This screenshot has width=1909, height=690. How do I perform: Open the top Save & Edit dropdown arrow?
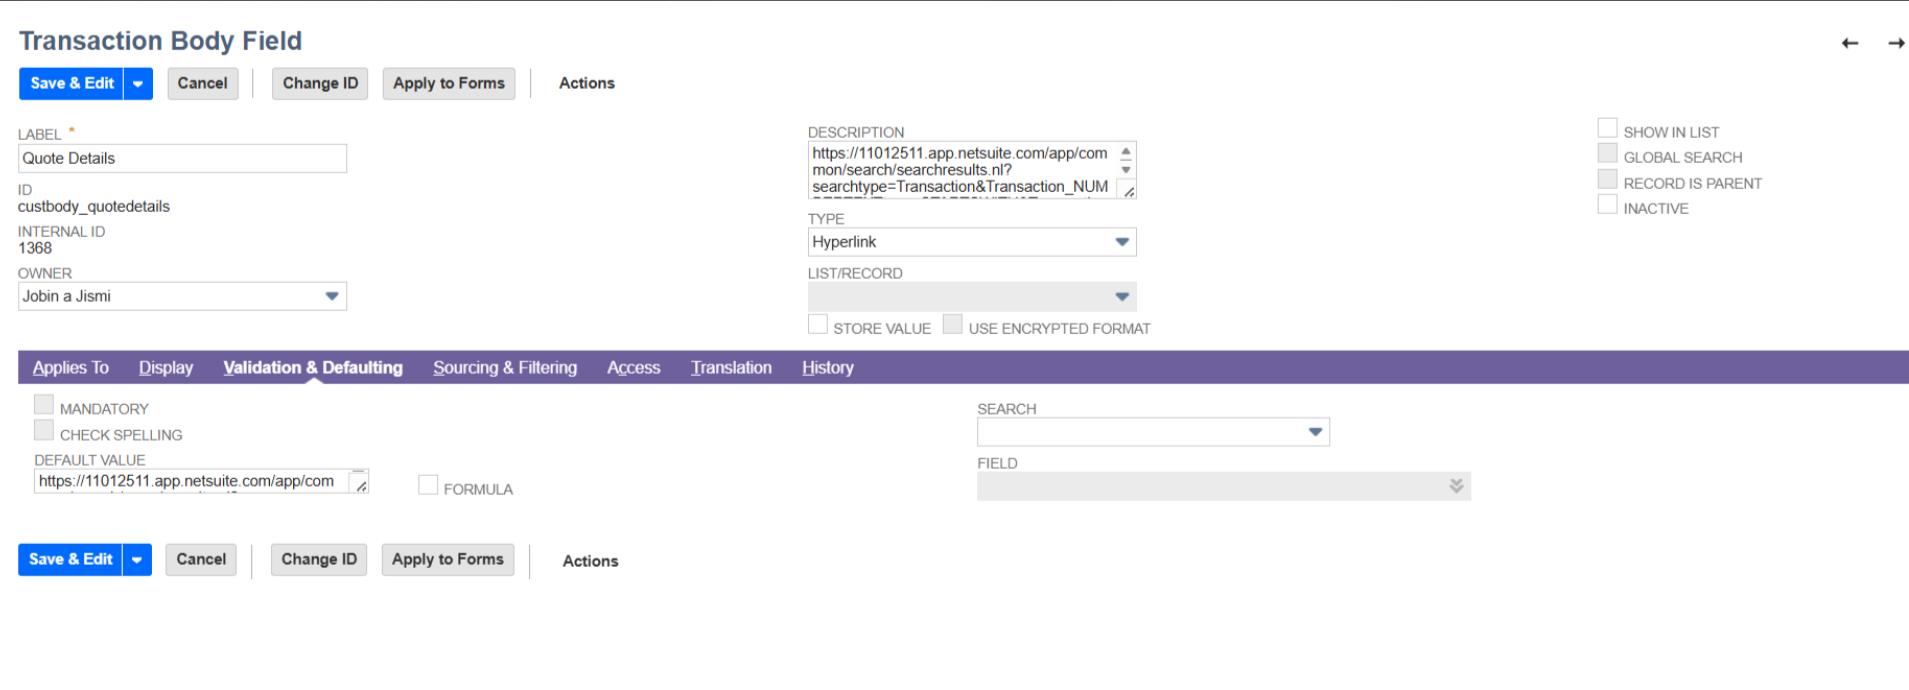[138, 84]
